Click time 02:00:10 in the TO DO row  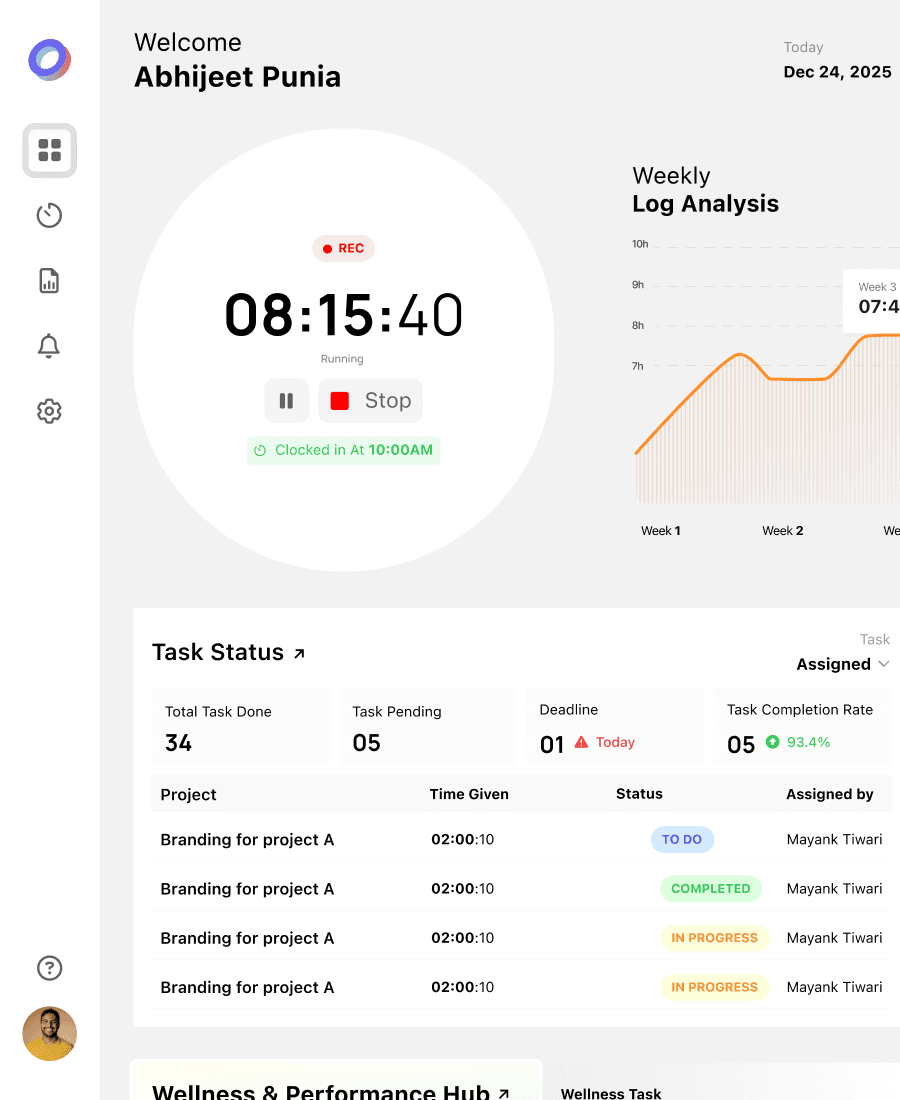(462, 840)
